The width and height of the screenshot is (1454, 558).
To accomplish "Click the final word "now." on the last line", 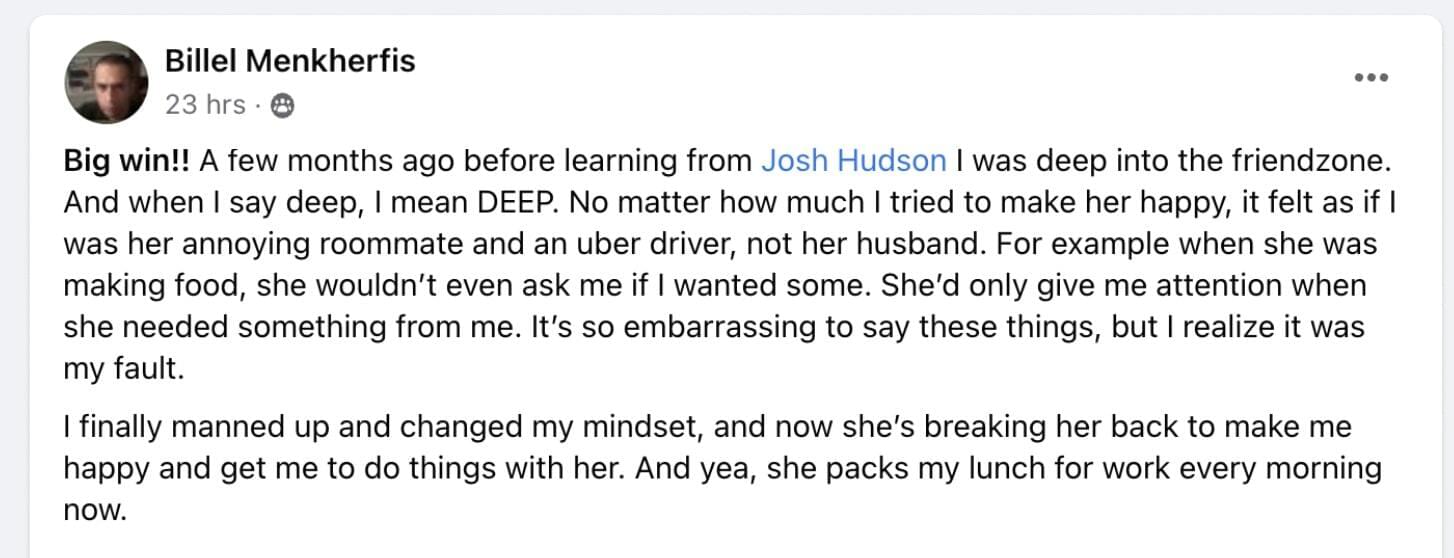I will coord(96,511).
